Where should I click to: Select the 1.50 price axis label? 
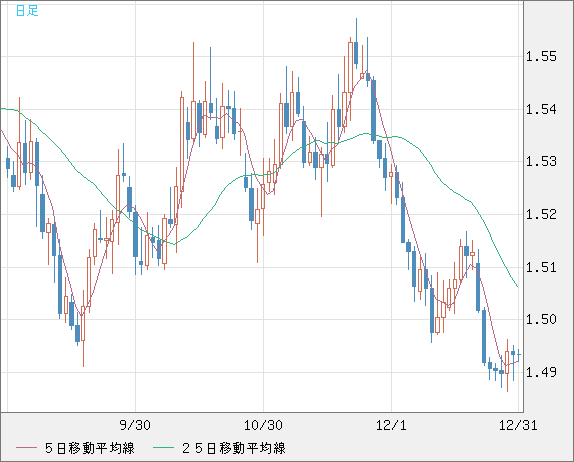[541, 319]
